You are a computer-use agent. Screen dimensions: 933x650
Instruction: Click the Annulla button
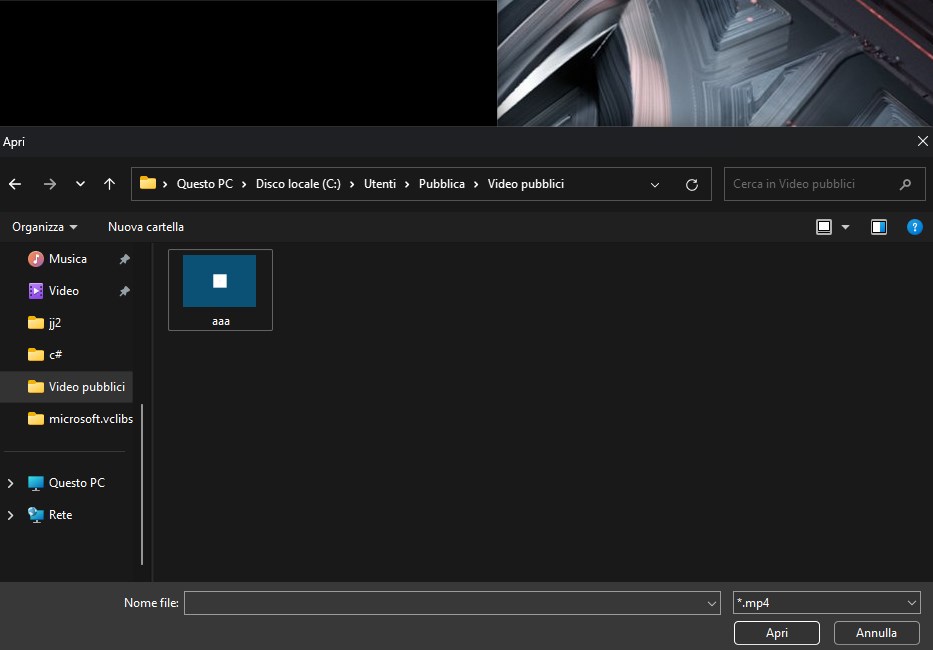tap(876, 633)
